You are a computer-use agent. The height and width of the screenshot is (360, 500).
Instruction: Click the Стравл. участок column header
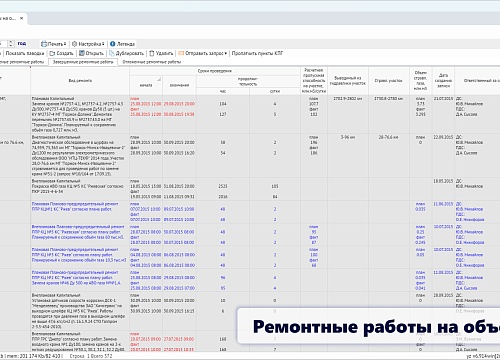pos(389,81)
